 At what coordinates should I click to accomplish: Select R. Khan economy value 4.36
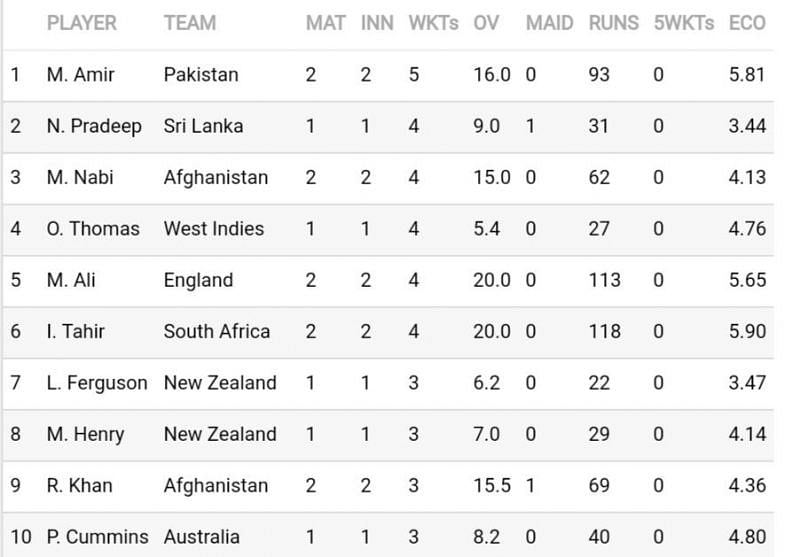[x=747, y=486]
